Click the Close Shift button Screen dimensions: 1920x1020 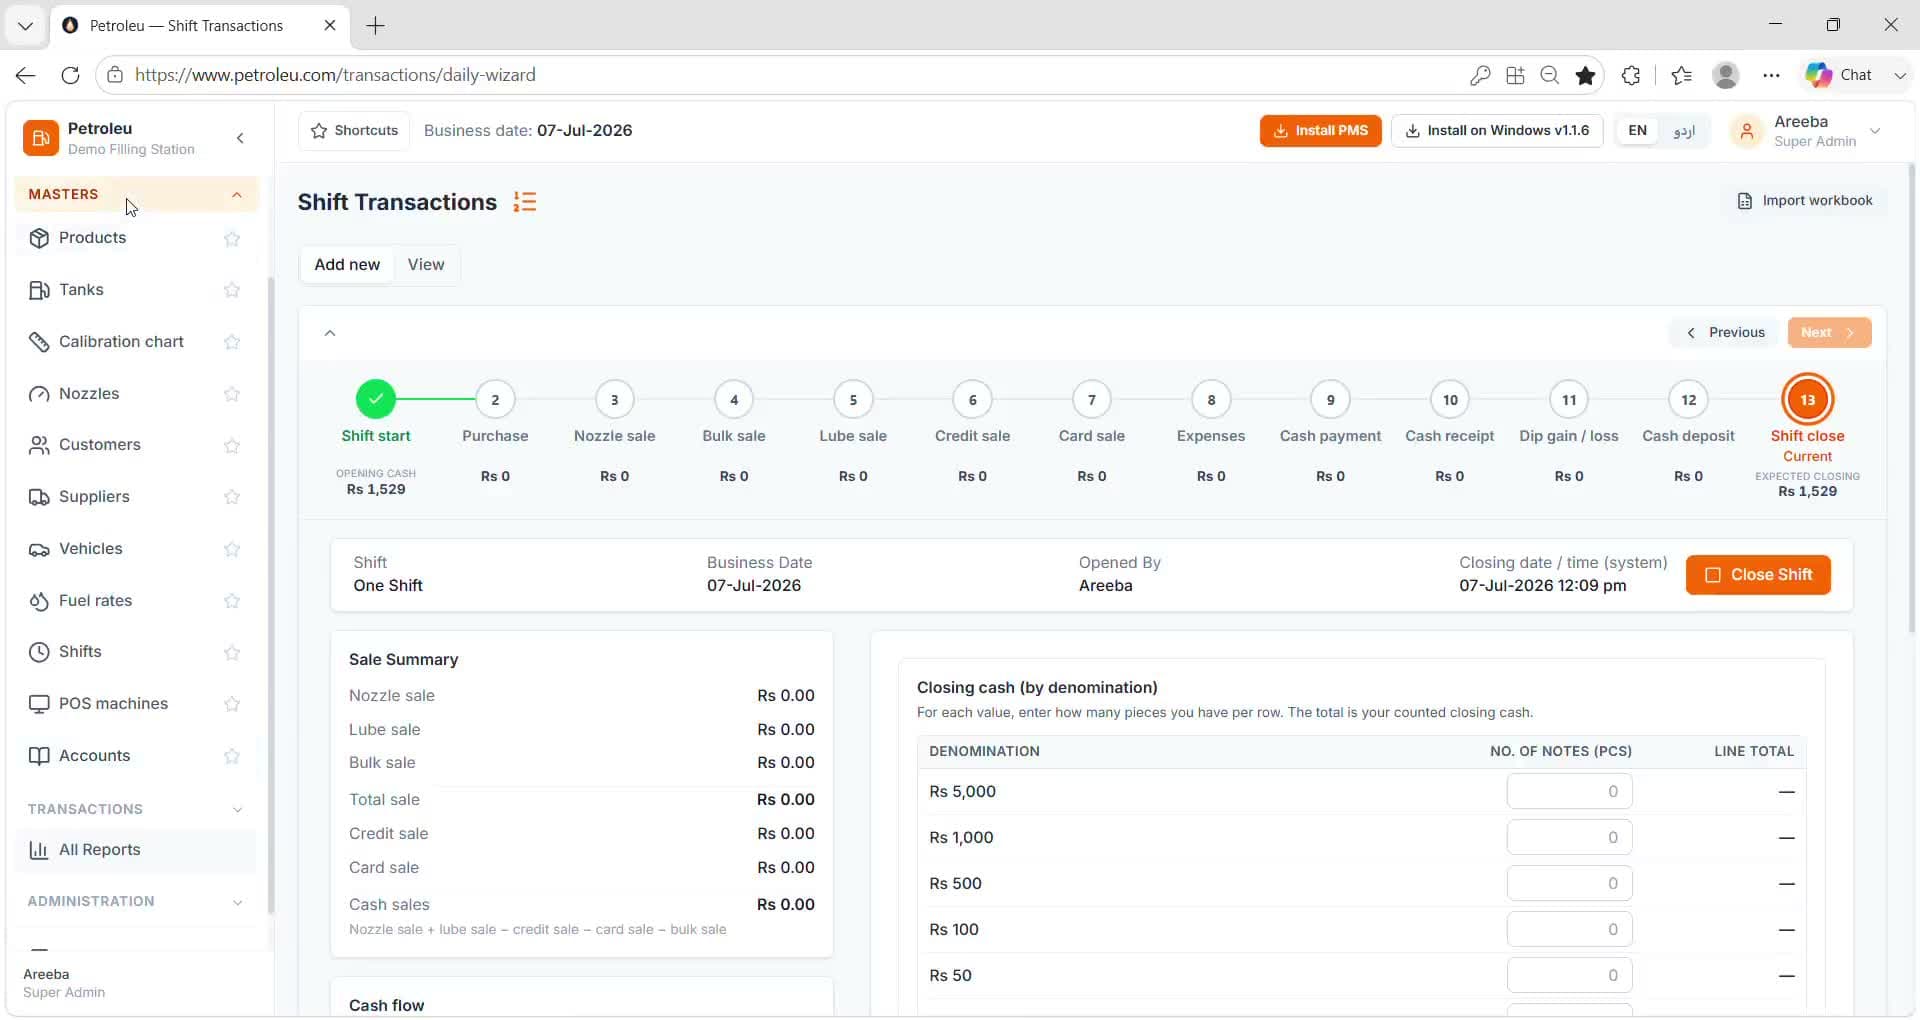click(x=1758, y=575)
